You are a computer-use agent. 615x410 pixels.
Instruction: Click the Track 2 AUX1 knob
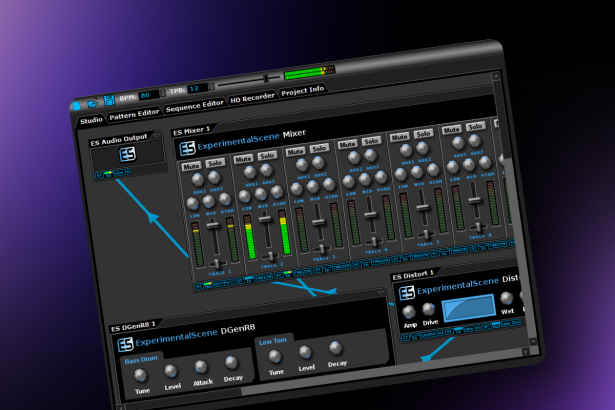point(249,172)
